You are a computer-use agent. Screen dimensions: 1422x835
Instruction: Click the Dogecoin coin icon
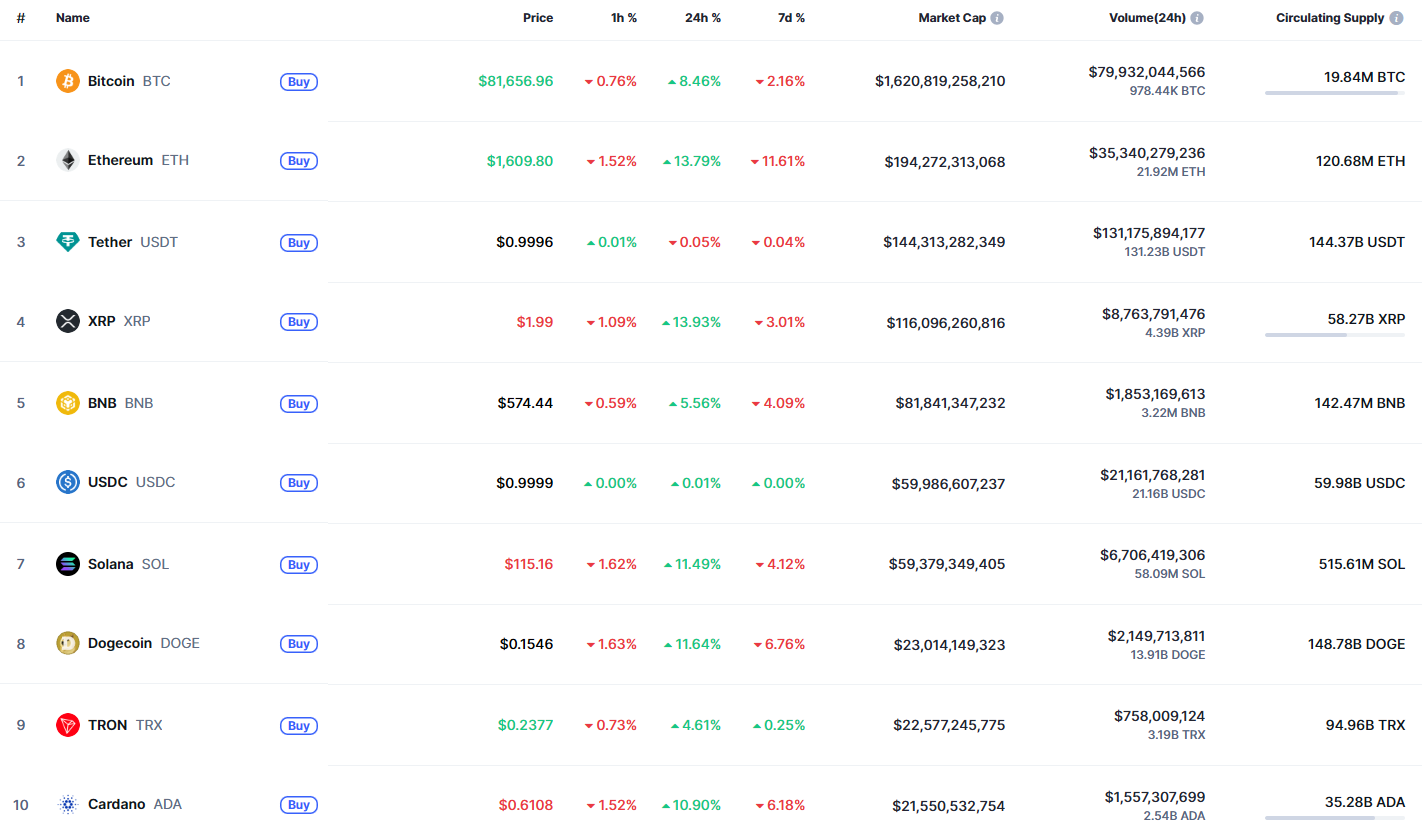pos(67,643)
